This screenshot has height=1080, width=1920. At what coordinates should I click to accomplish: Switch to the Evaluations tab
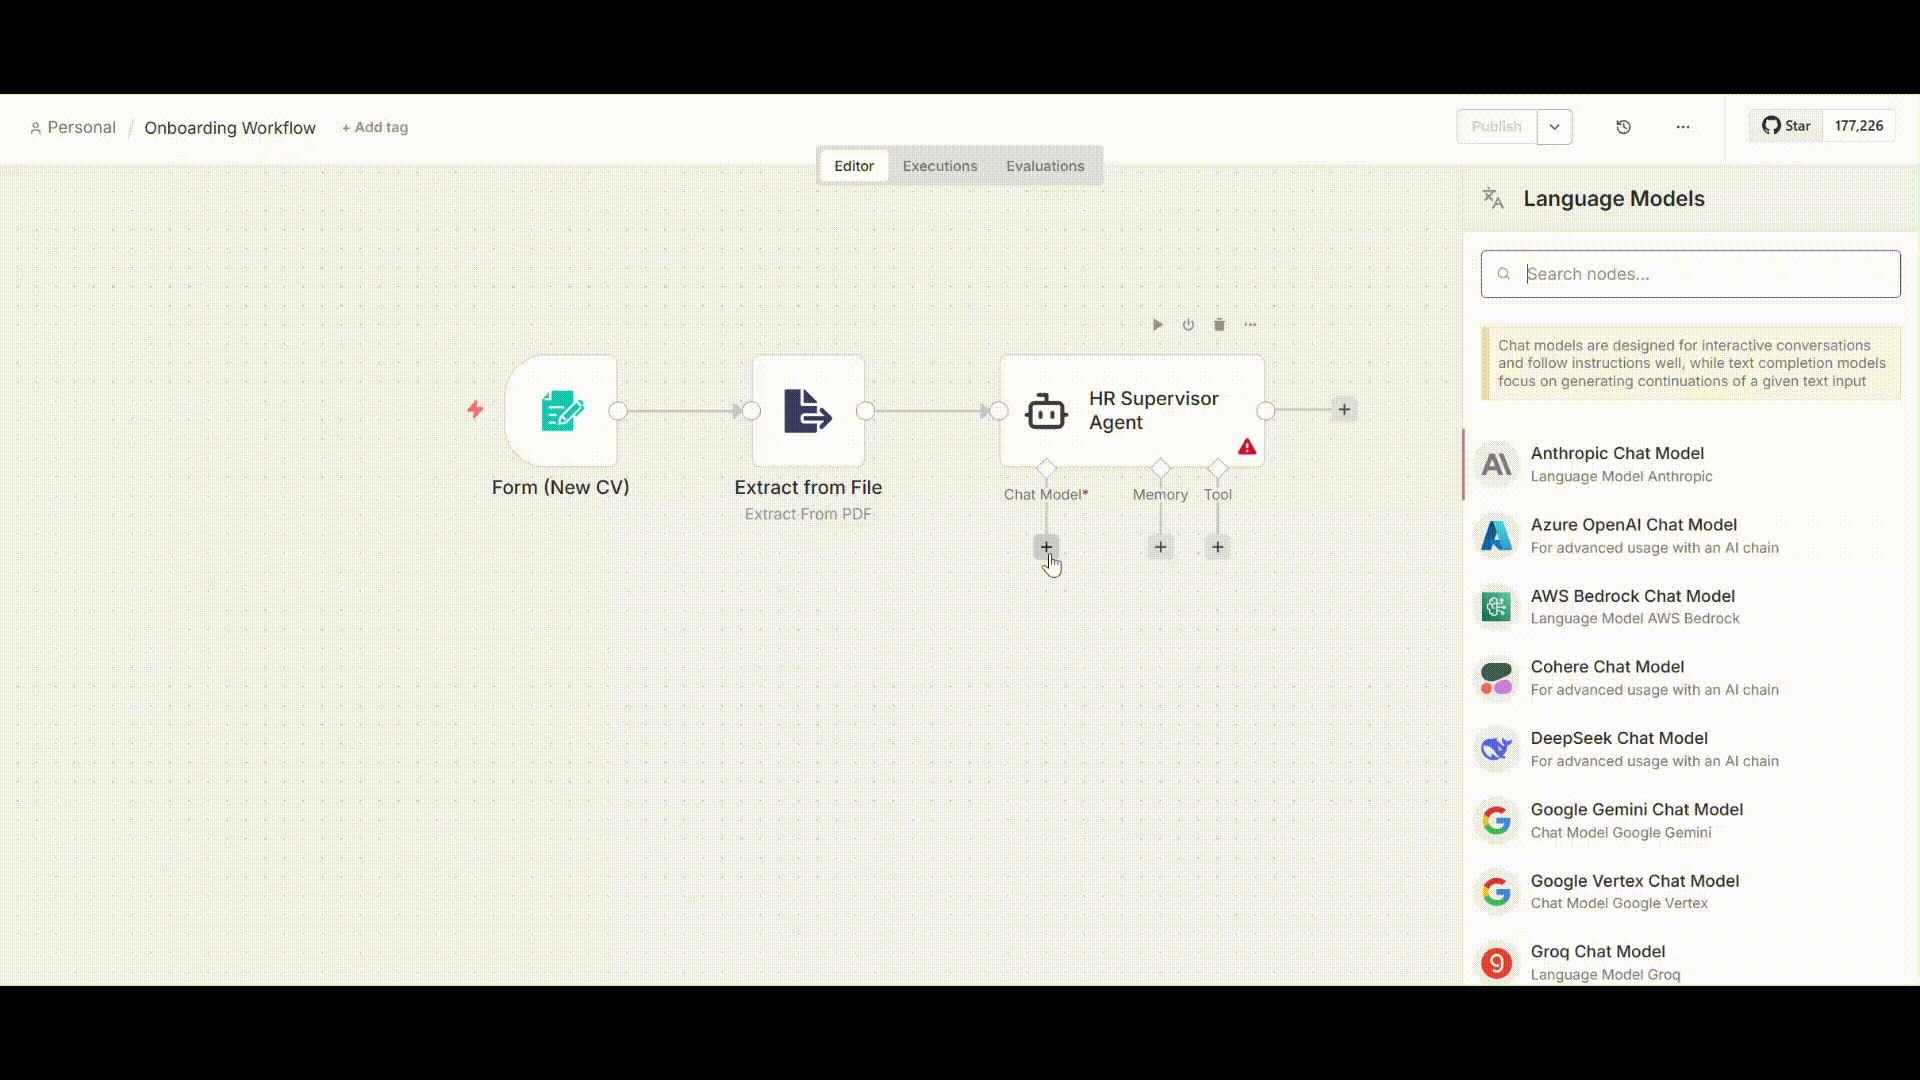point(1044,166)
